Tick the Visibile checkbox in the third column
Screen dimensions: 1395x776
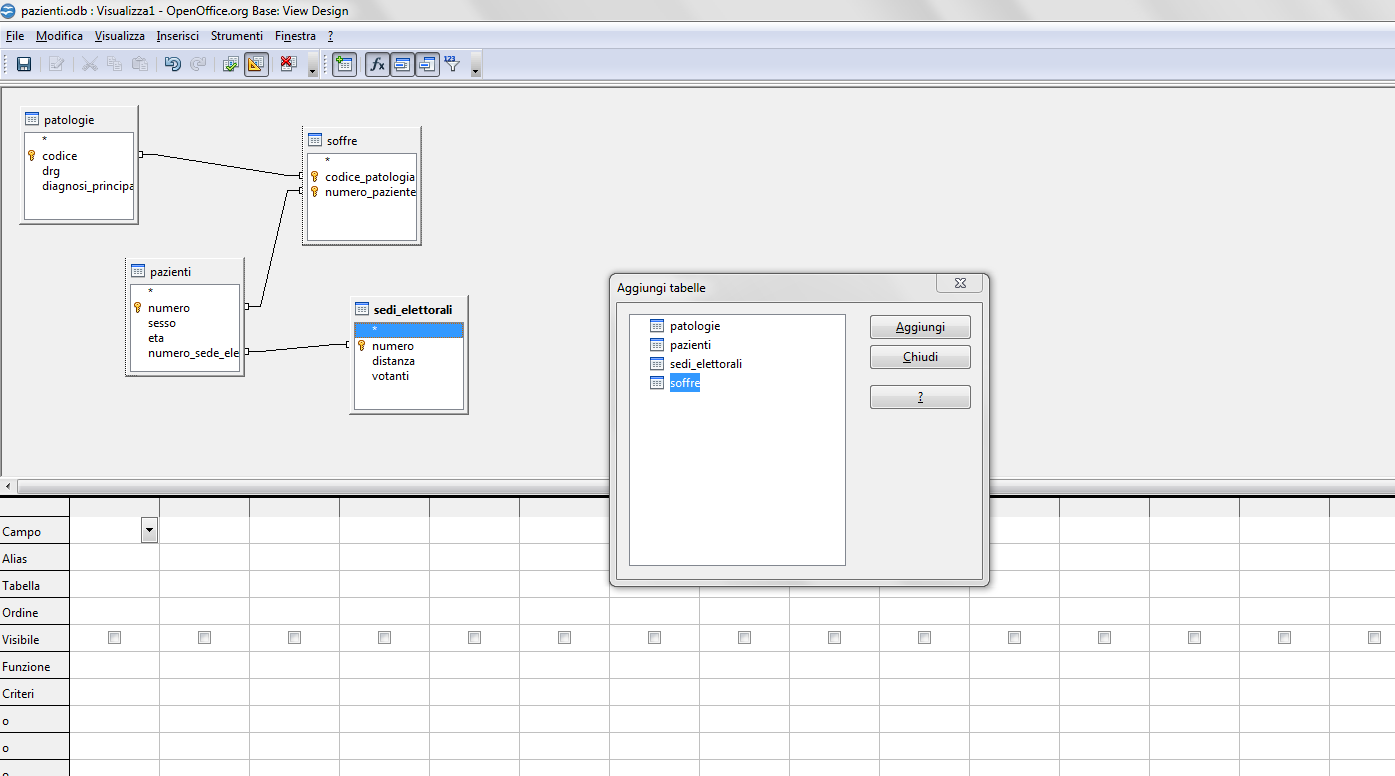click(x=294, y=638)
